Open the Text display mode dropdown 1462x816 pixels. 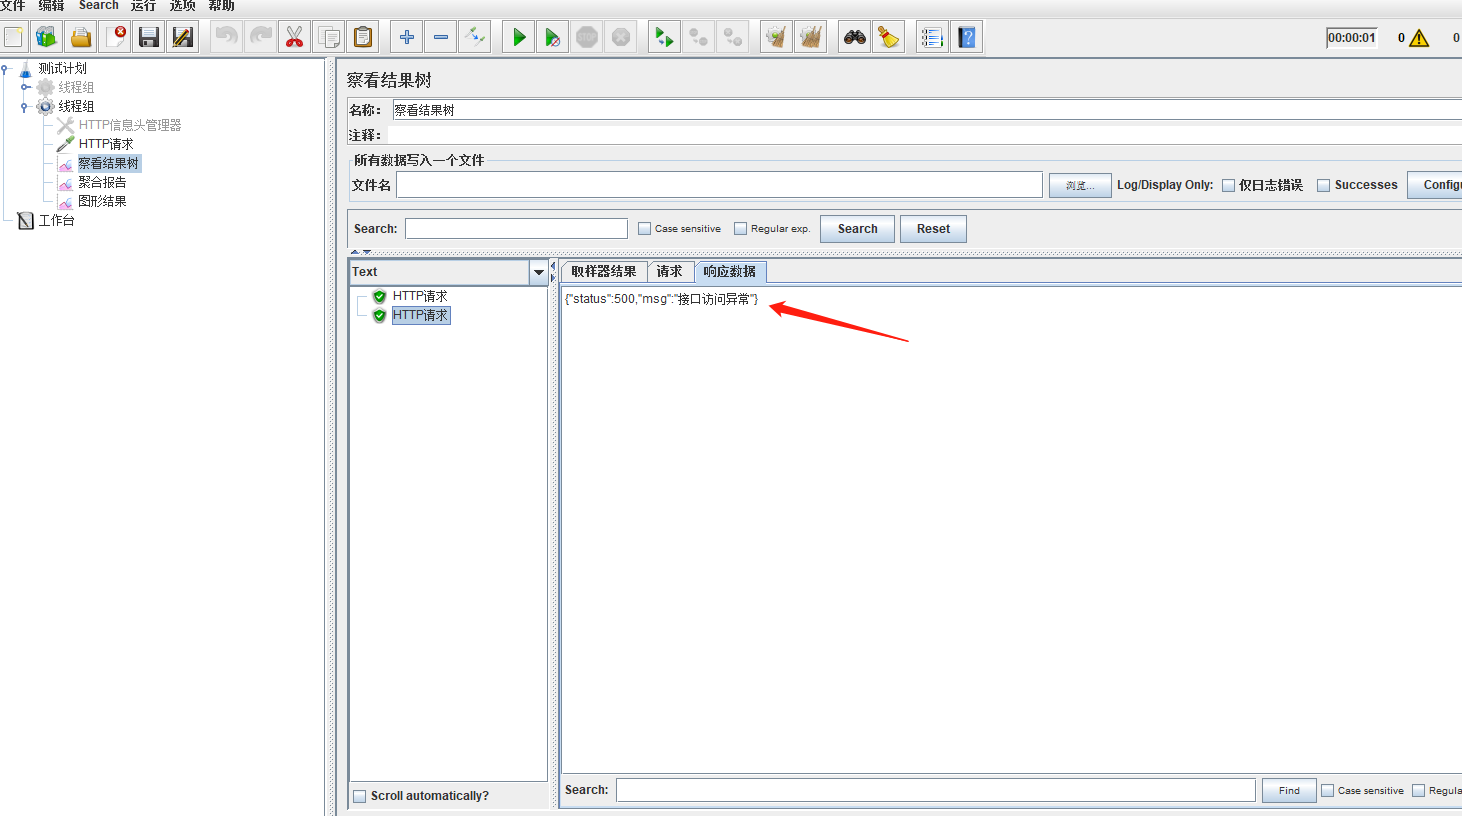pyautogui.click(x=539, y=271)
